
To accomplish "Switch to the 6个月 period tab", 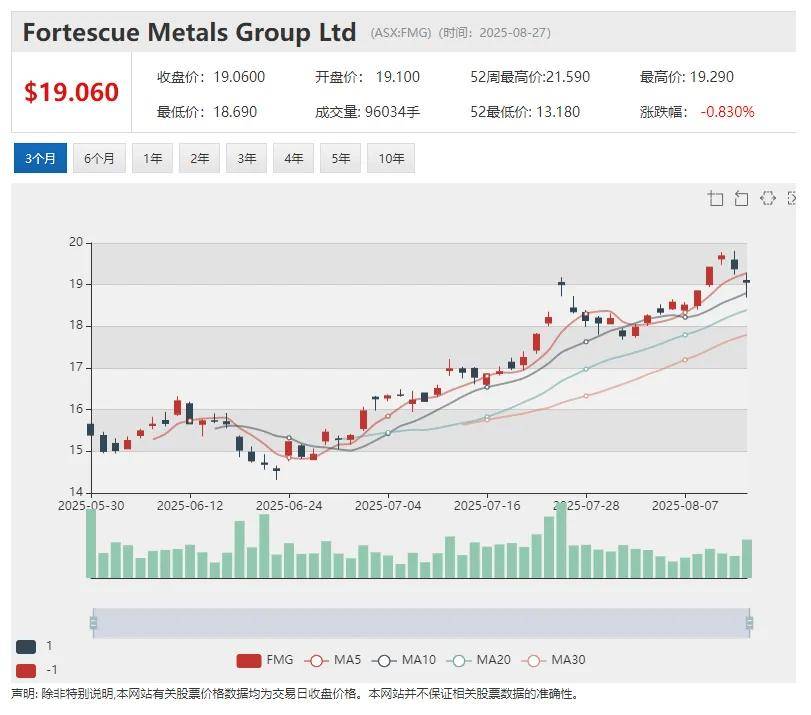I will tap(97, 157).
